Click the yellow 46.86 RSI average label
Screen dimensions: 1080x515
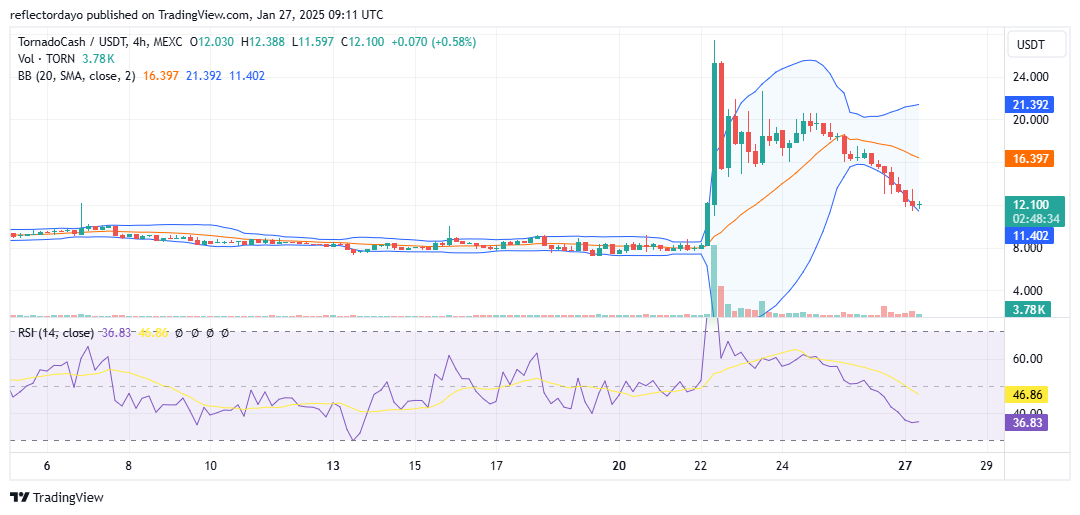pos(1028,395)
